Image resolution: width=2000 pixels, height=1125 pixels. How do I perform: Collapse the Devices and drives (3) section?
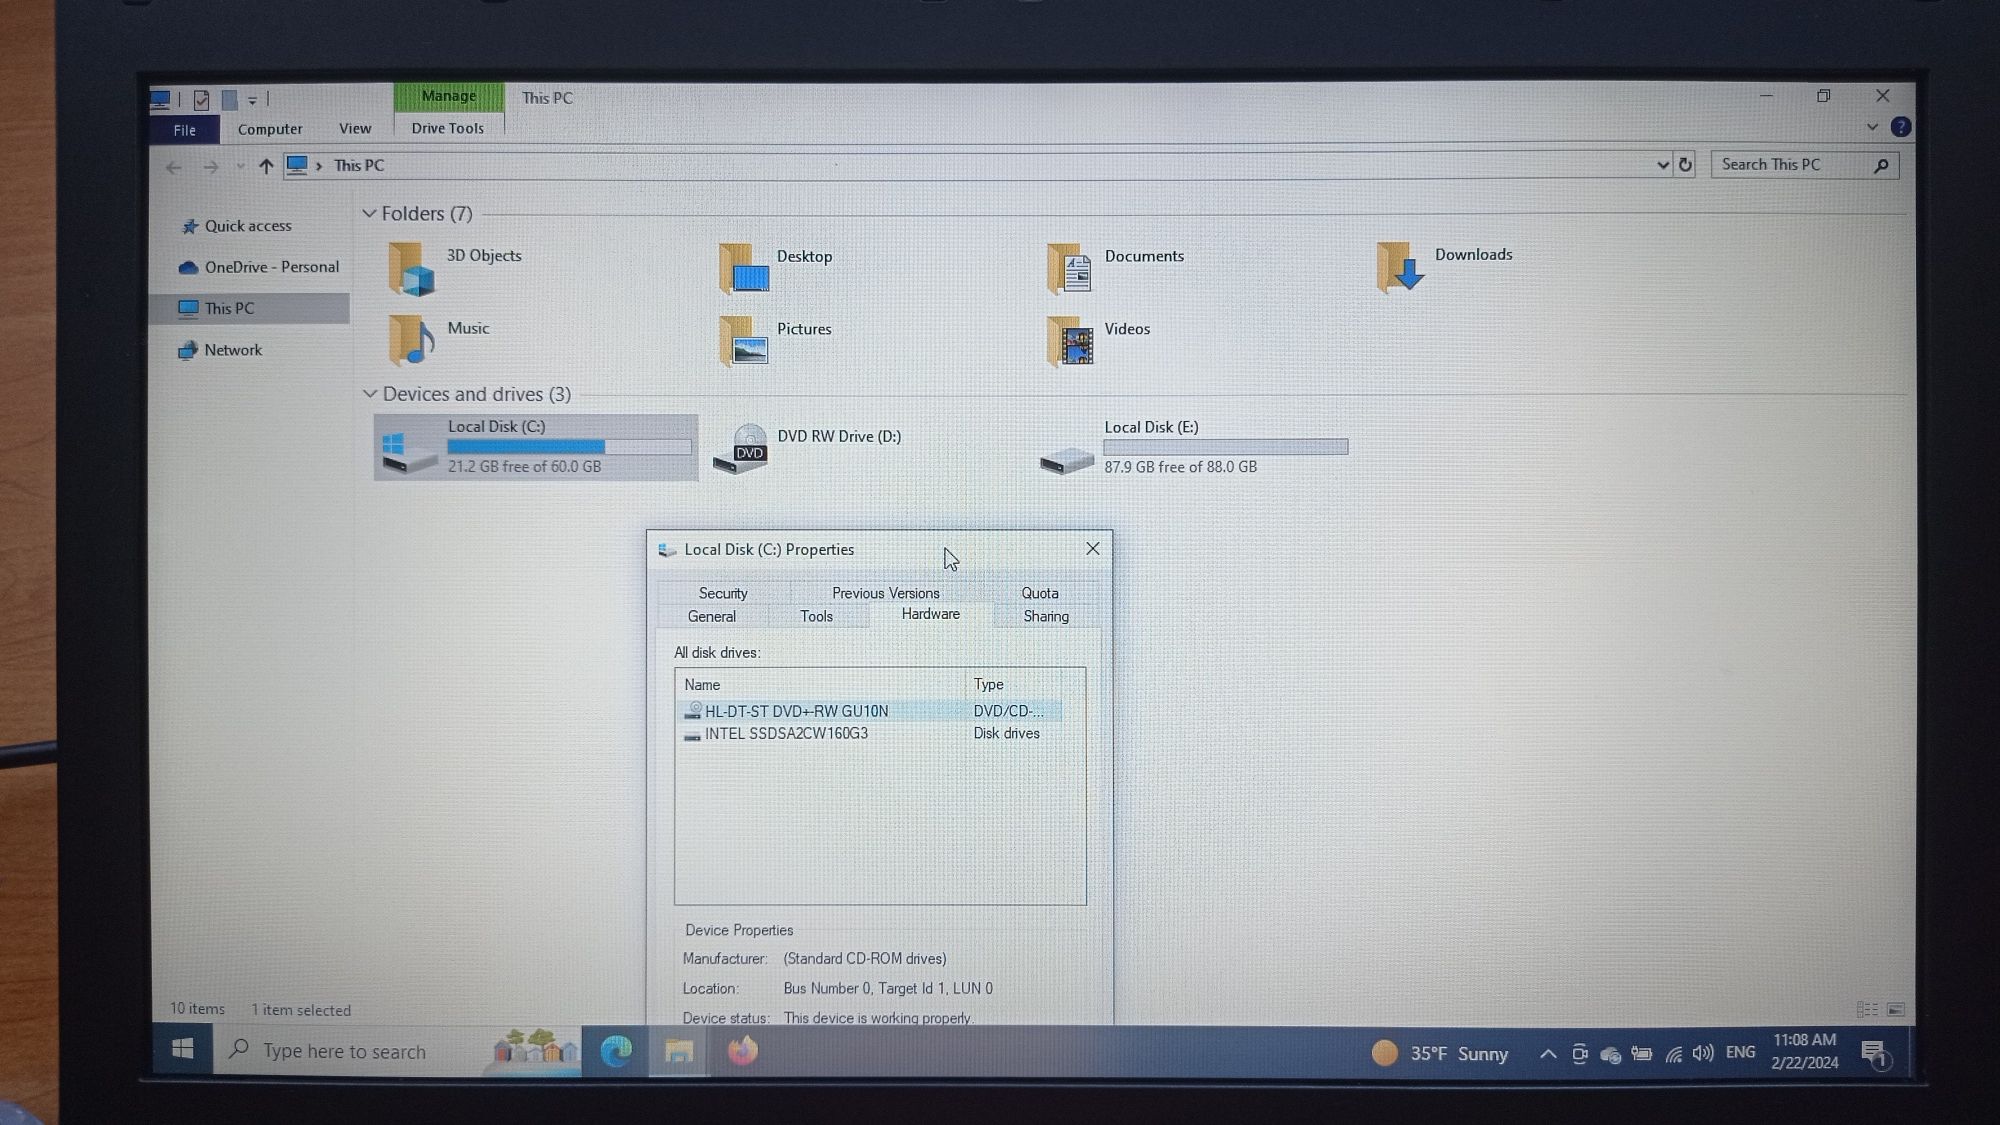click(x=369, y=394)
